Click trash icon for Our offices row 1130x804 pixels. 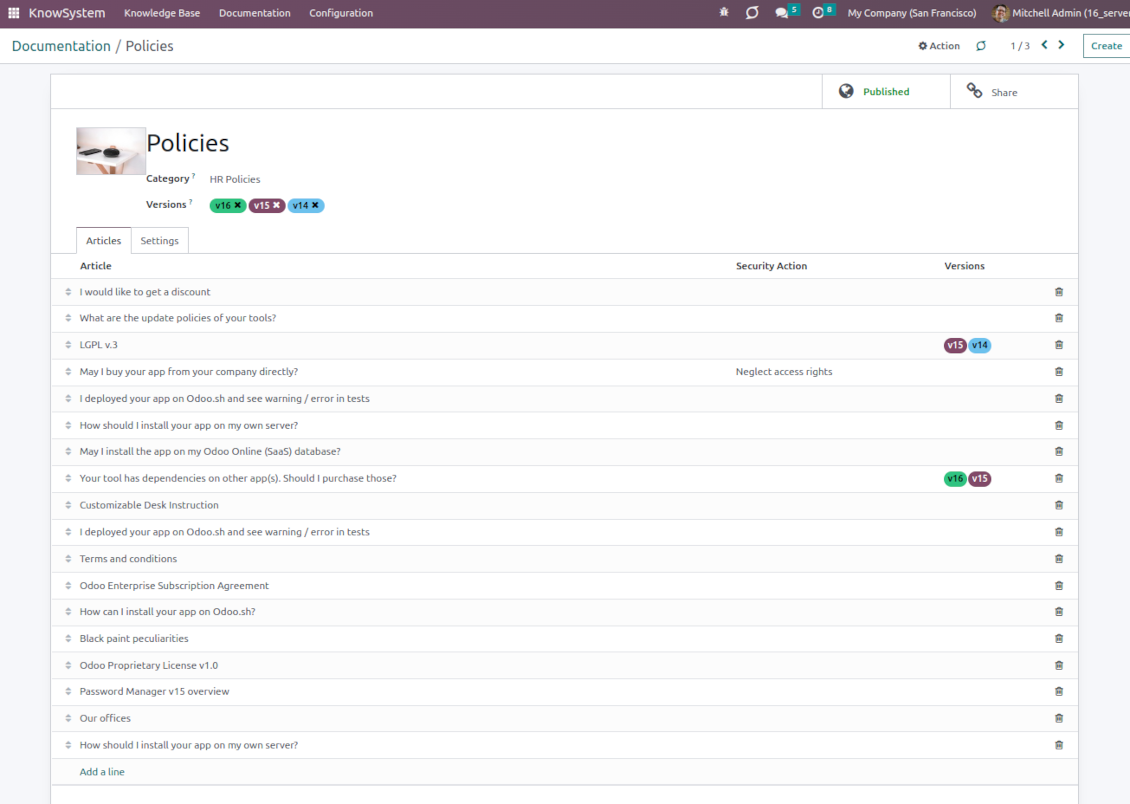1059,718
